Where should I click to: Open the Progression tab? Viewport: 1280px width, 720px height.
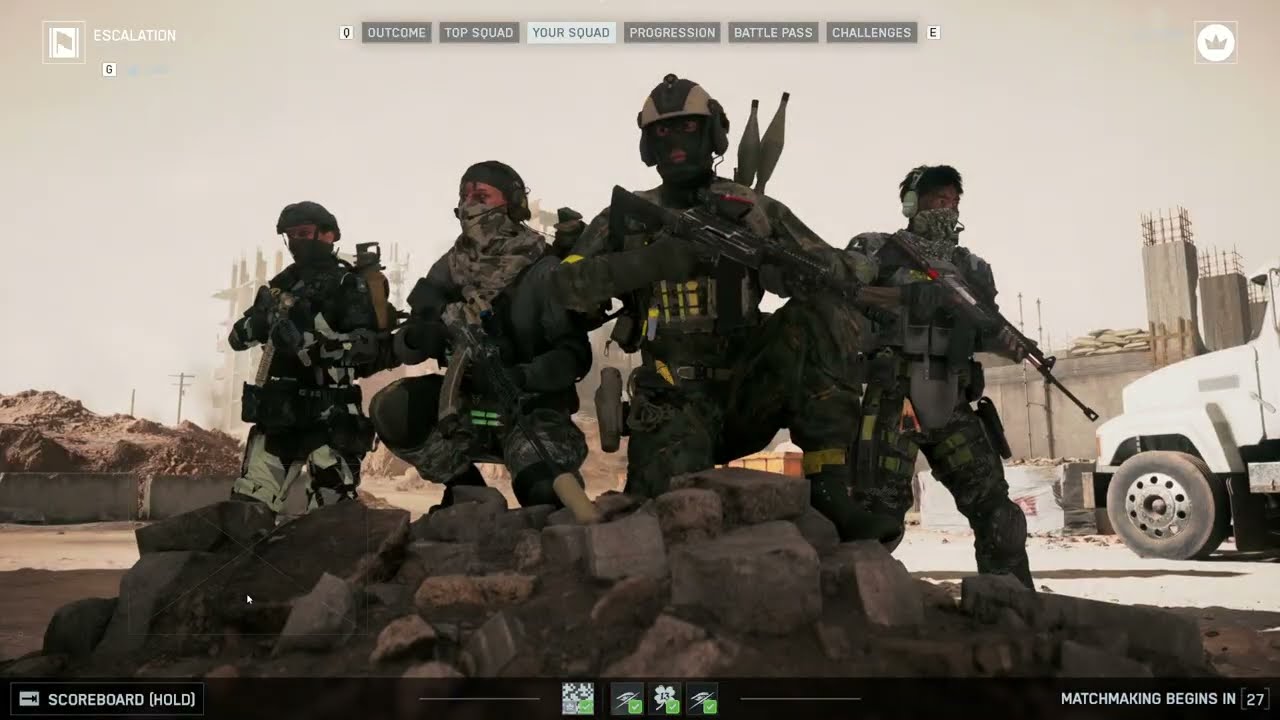point(672,33)
